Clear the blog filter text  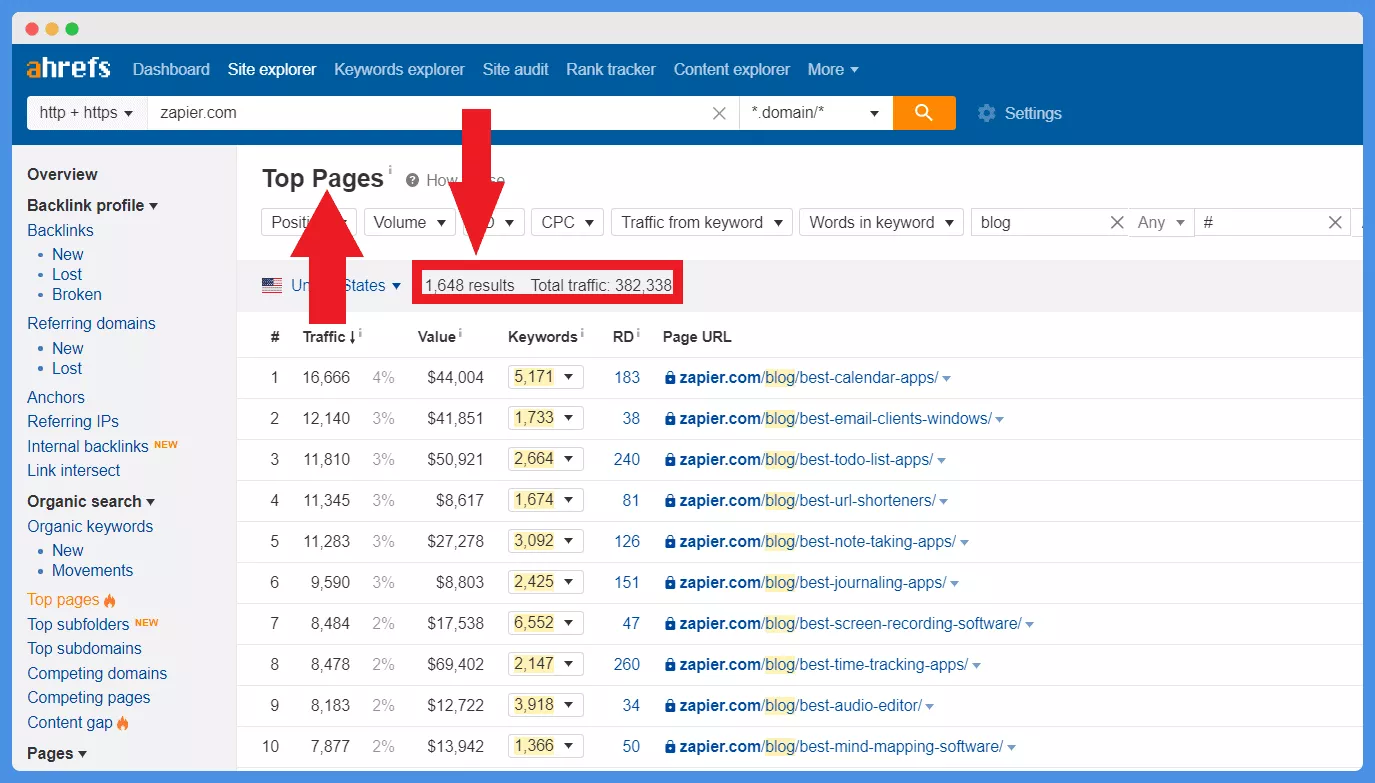(x=1117, y=222)
